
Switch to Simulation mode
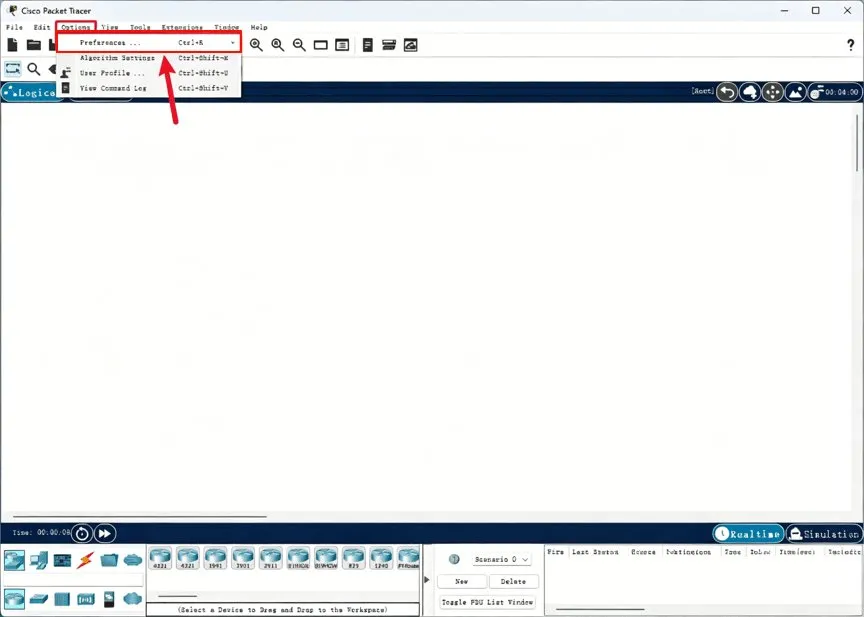(x=824, y=534)
